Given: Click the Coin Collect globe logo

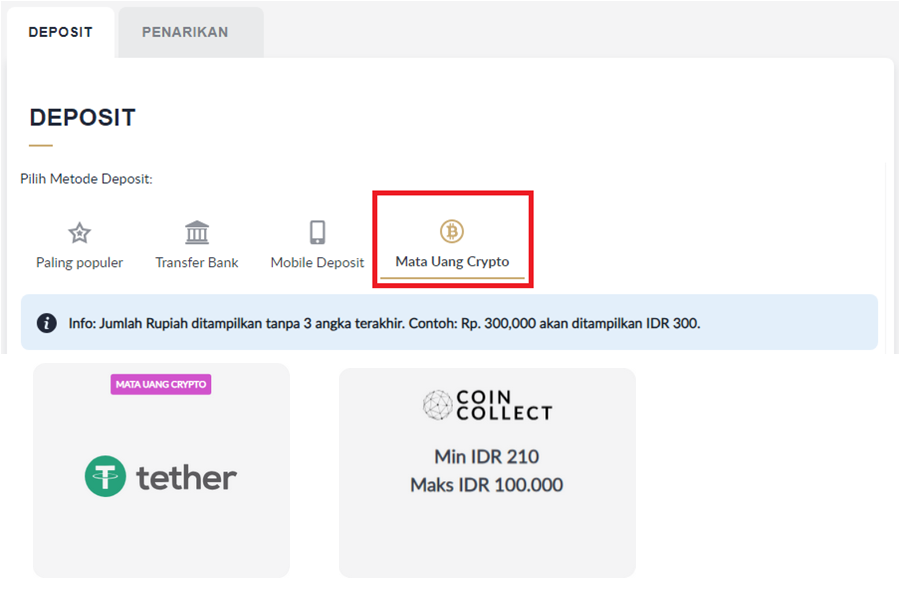Looking at the screenshot, I should coord(437,405).
